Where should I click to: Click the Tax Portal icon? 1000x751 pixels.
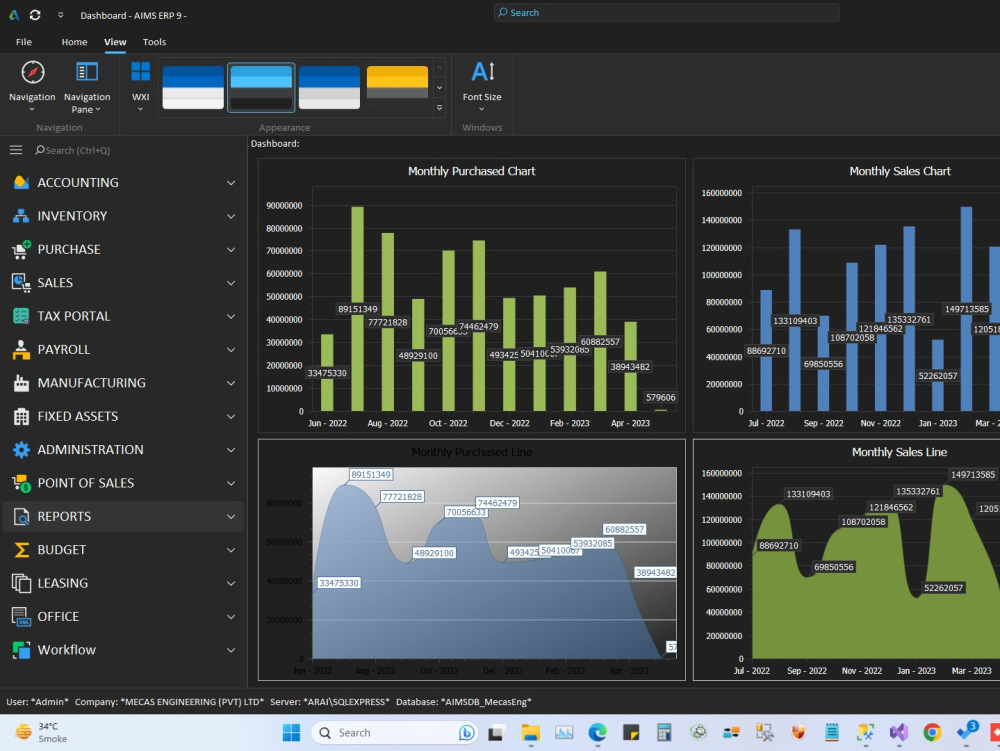[x=21, y=316]
